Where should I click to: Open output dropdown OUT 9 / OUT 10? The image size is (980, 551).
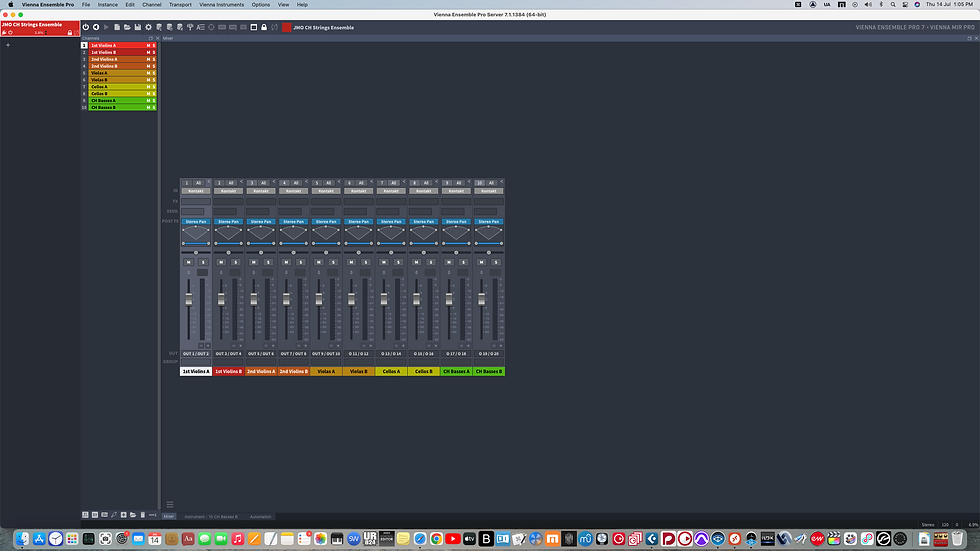click(326, 354)
